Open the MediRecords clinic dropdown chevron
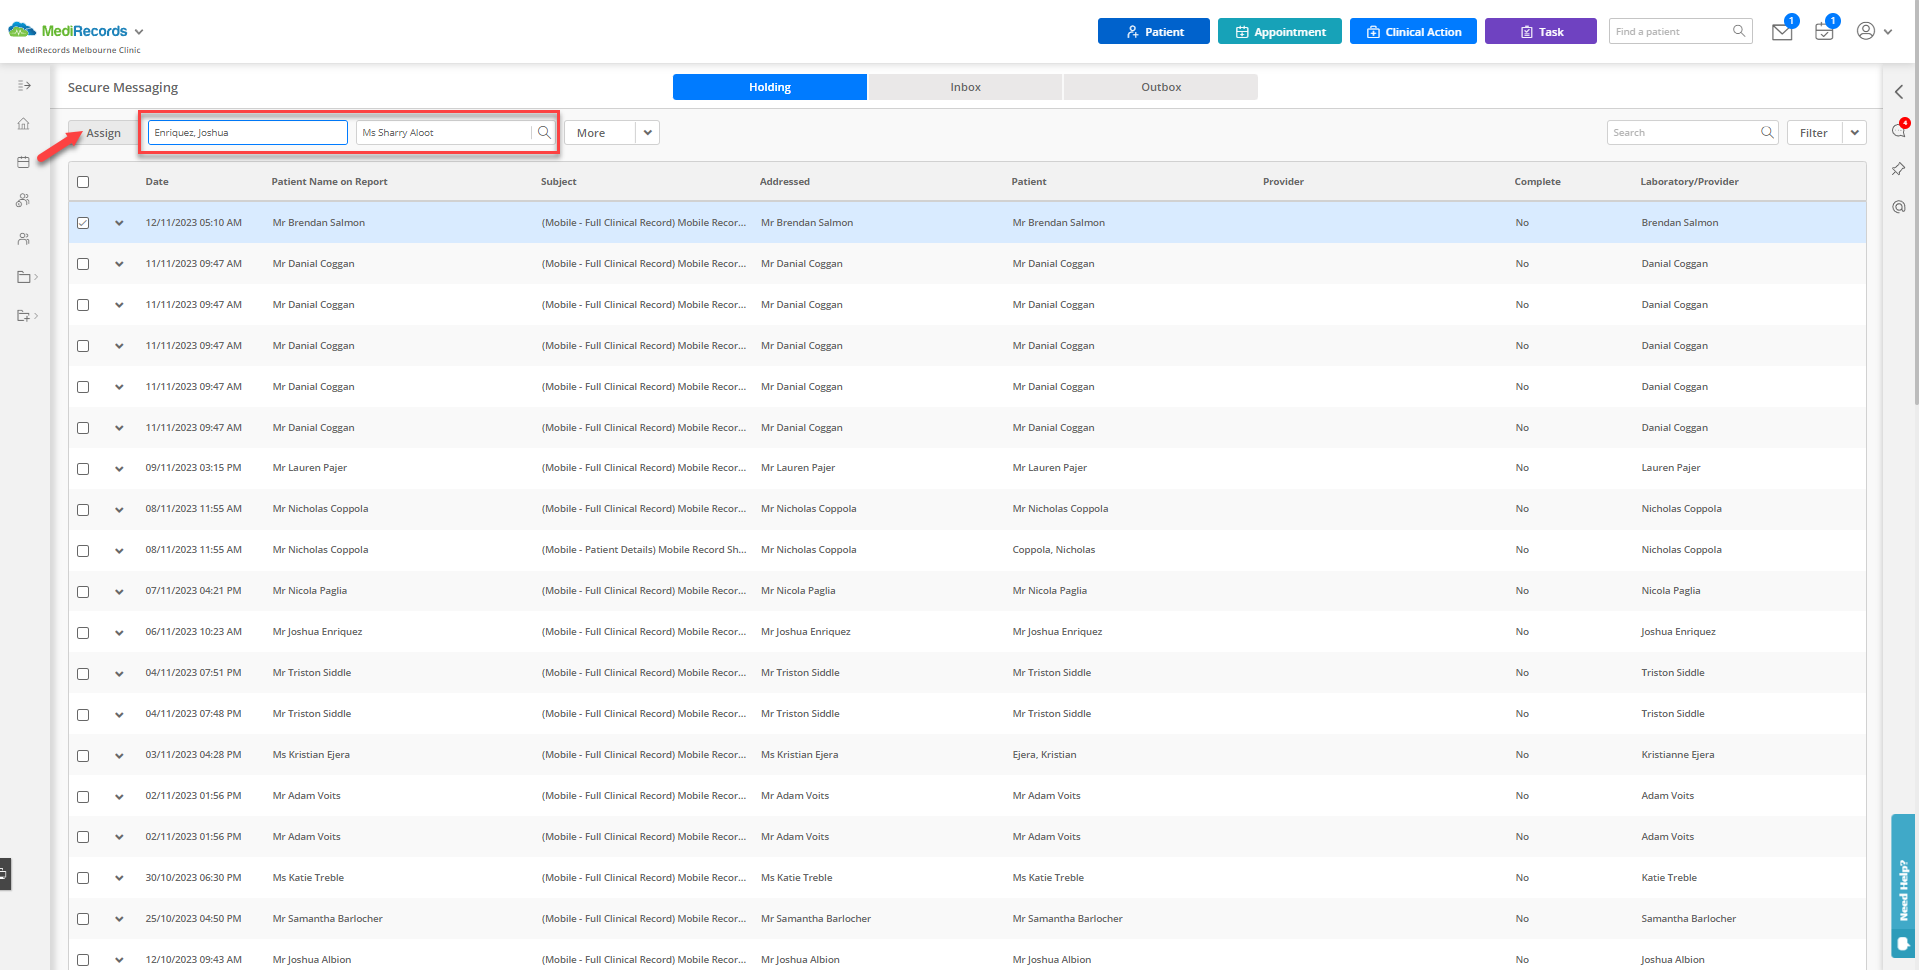 coord(139,32)
